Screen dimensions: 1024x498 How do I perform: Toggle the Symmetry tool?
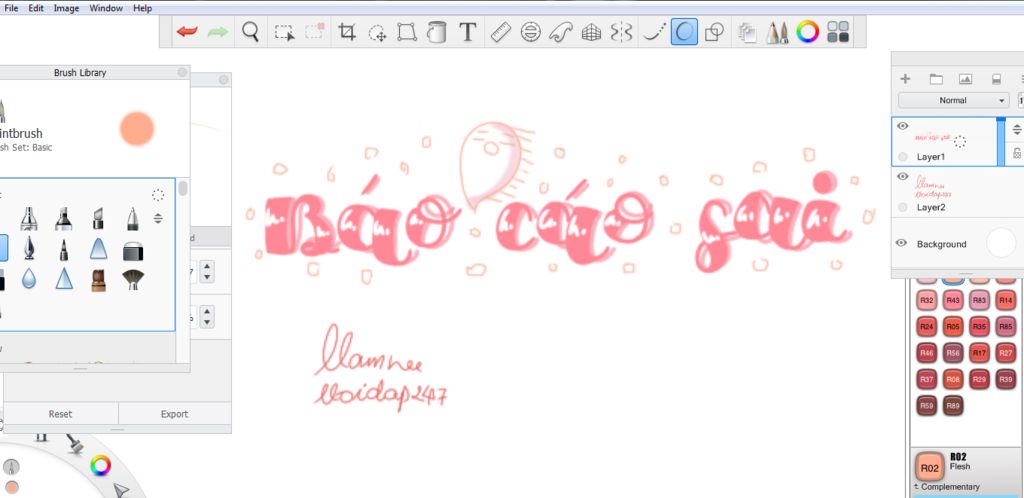tap(621, 32)
